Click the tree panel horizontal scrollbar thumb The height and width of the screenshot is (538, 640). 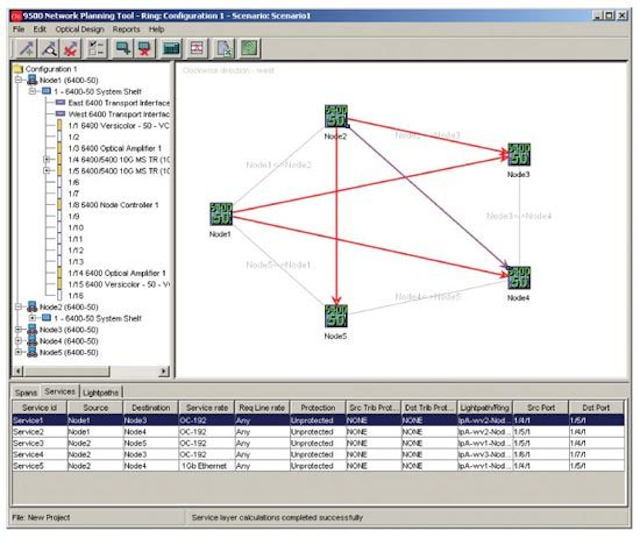click(x=67, y=371)
